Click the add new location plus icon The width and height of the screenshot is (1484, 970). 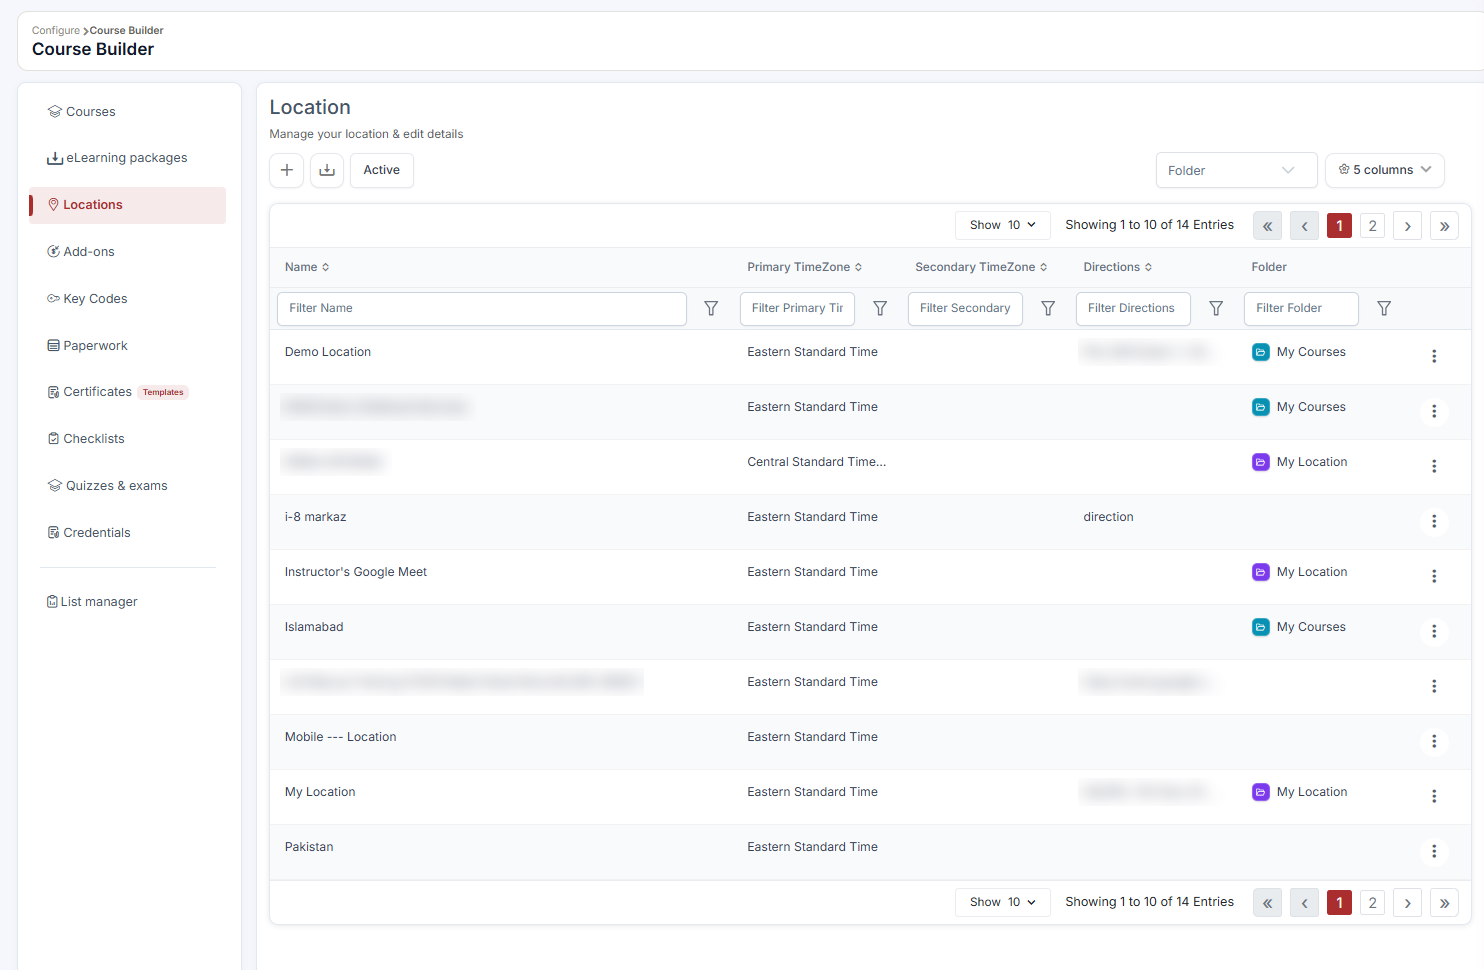[x=287, y=170]
